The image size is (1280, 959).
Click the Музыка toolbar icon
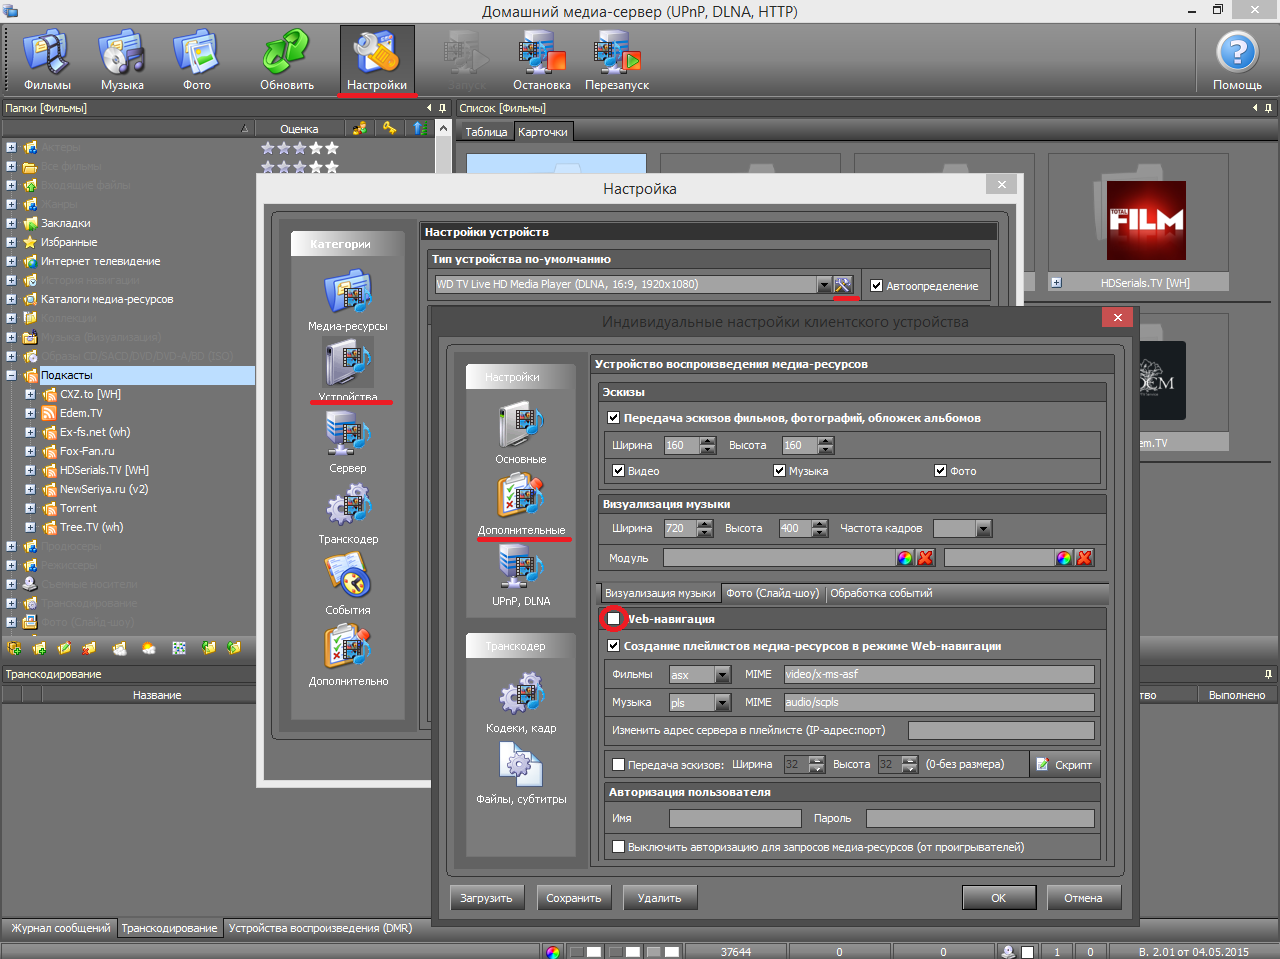coord(122,55)
